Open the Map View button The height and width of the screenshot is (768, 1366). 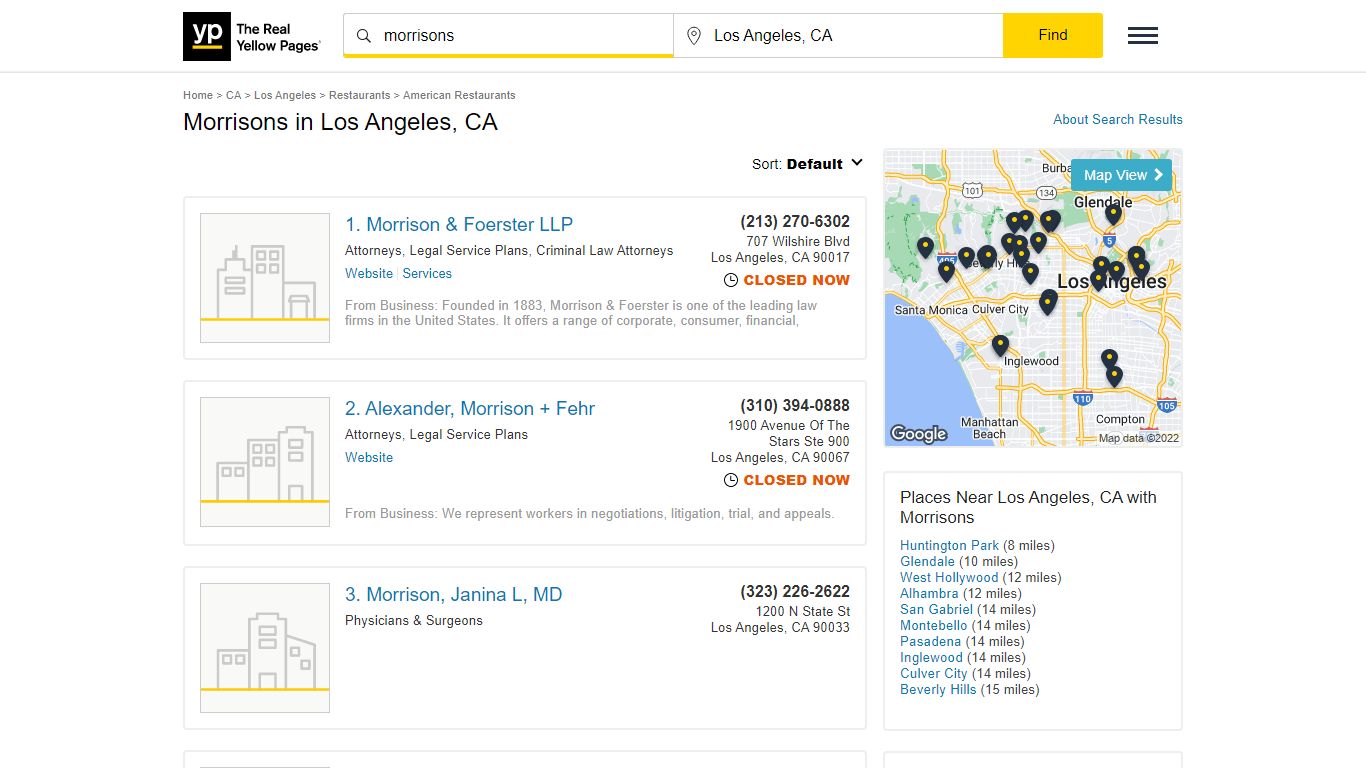click(x=1121, y=175)
